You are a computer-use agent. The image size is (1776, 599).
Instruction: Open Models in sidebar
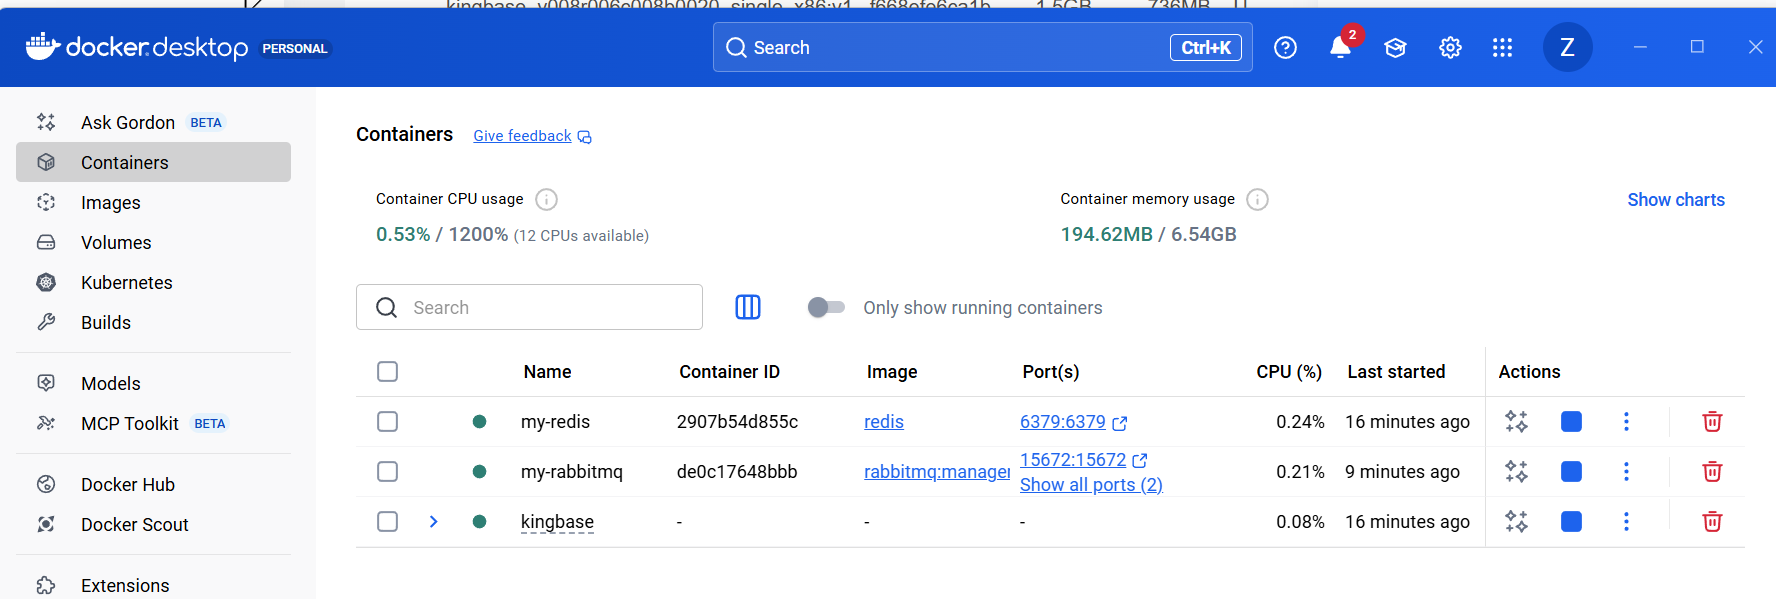(153, 383)
